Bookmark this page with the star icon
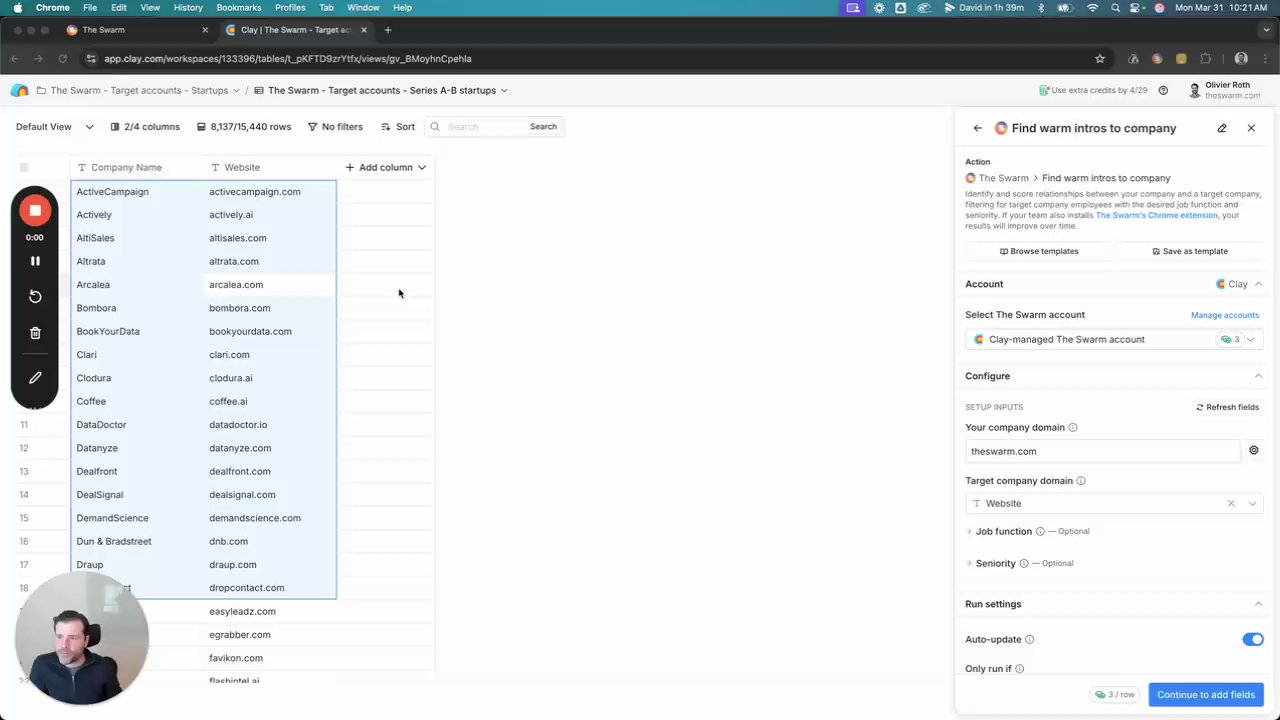 point(1100,58)
